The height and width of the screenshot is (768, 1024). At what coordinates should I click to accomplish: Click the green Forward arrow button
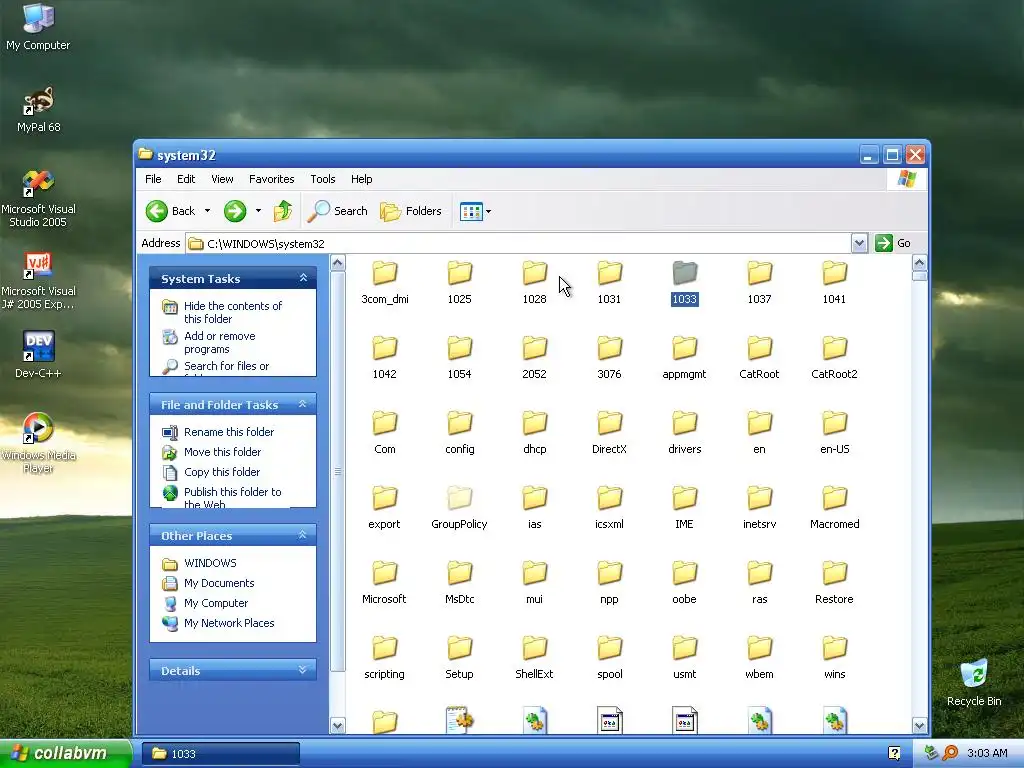(x=235, y=211)
